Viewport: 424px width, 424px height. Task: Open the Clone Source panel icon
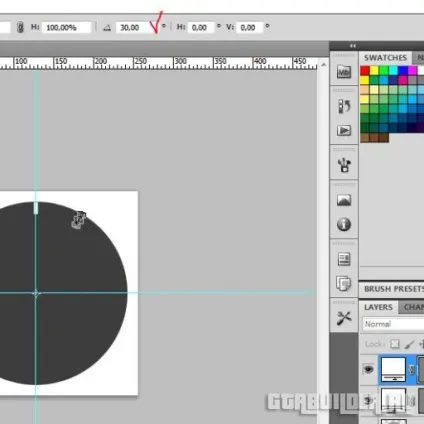344,284
